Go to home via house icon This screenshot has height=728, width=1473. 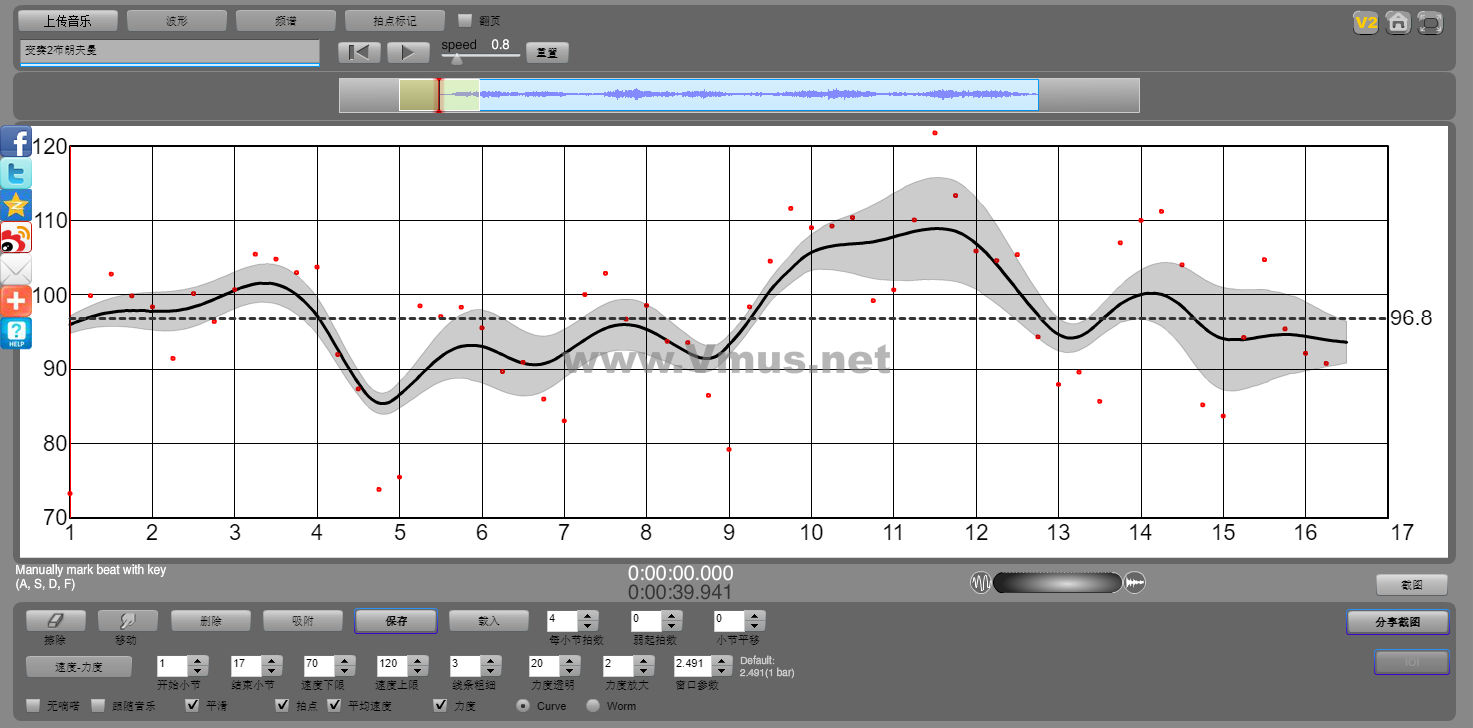[x=1398, y=22]
